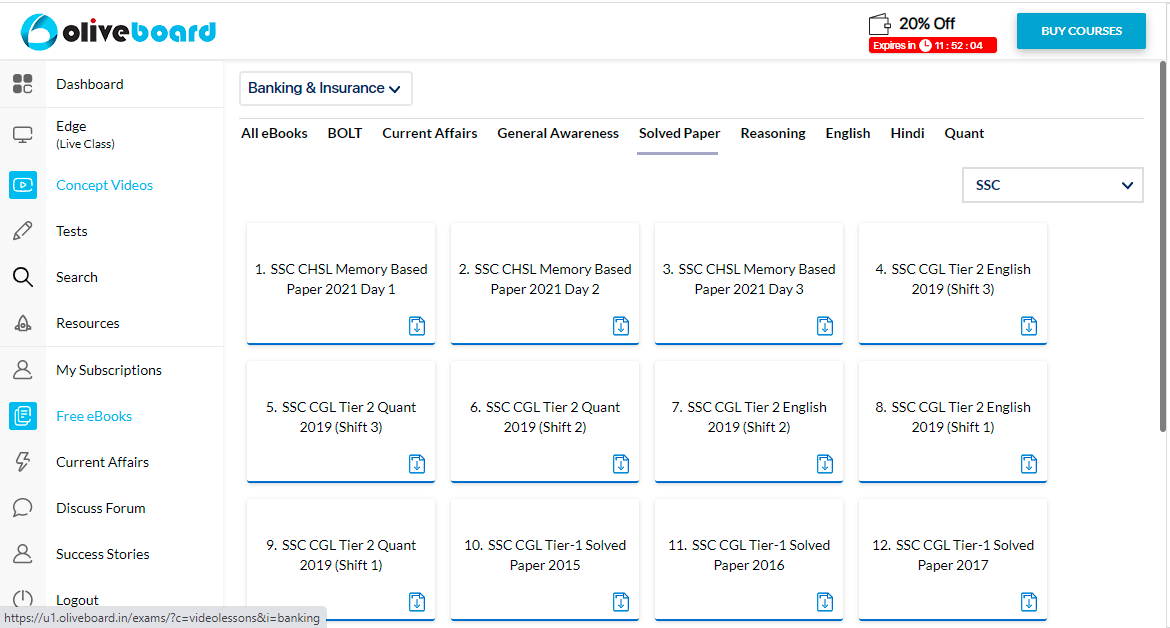This screenshot has height=628, width=1170.
Task: Open the SSC exam filter dropdown
Action: pyautogui.click(x=1053, y=185)
